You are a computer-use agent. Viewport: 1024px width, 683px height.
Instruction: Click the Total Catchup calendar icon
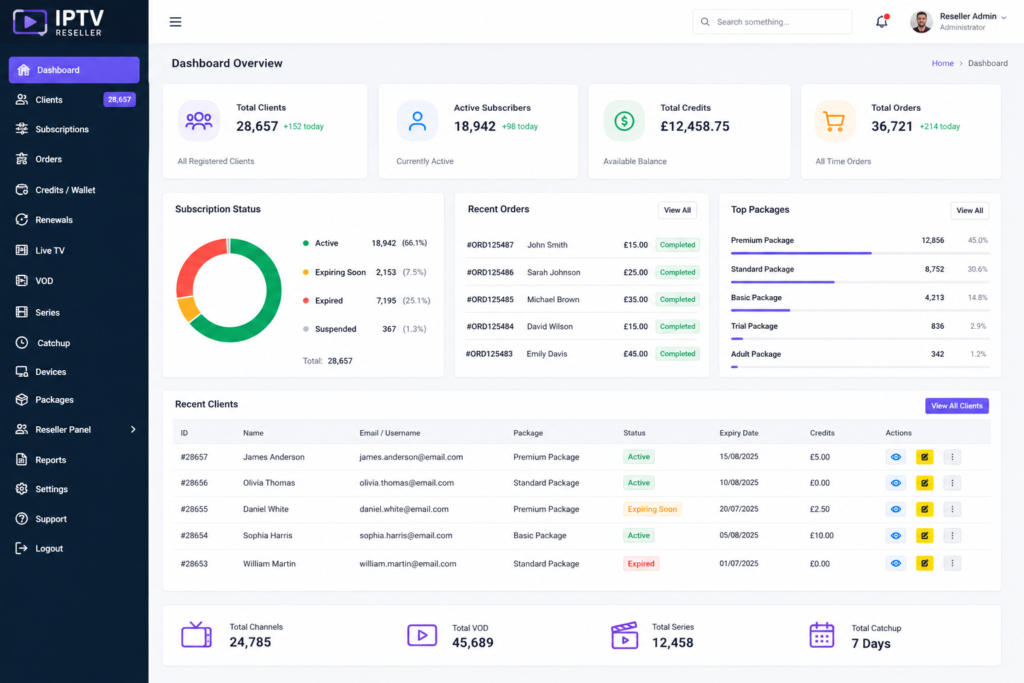pos(822,635)
